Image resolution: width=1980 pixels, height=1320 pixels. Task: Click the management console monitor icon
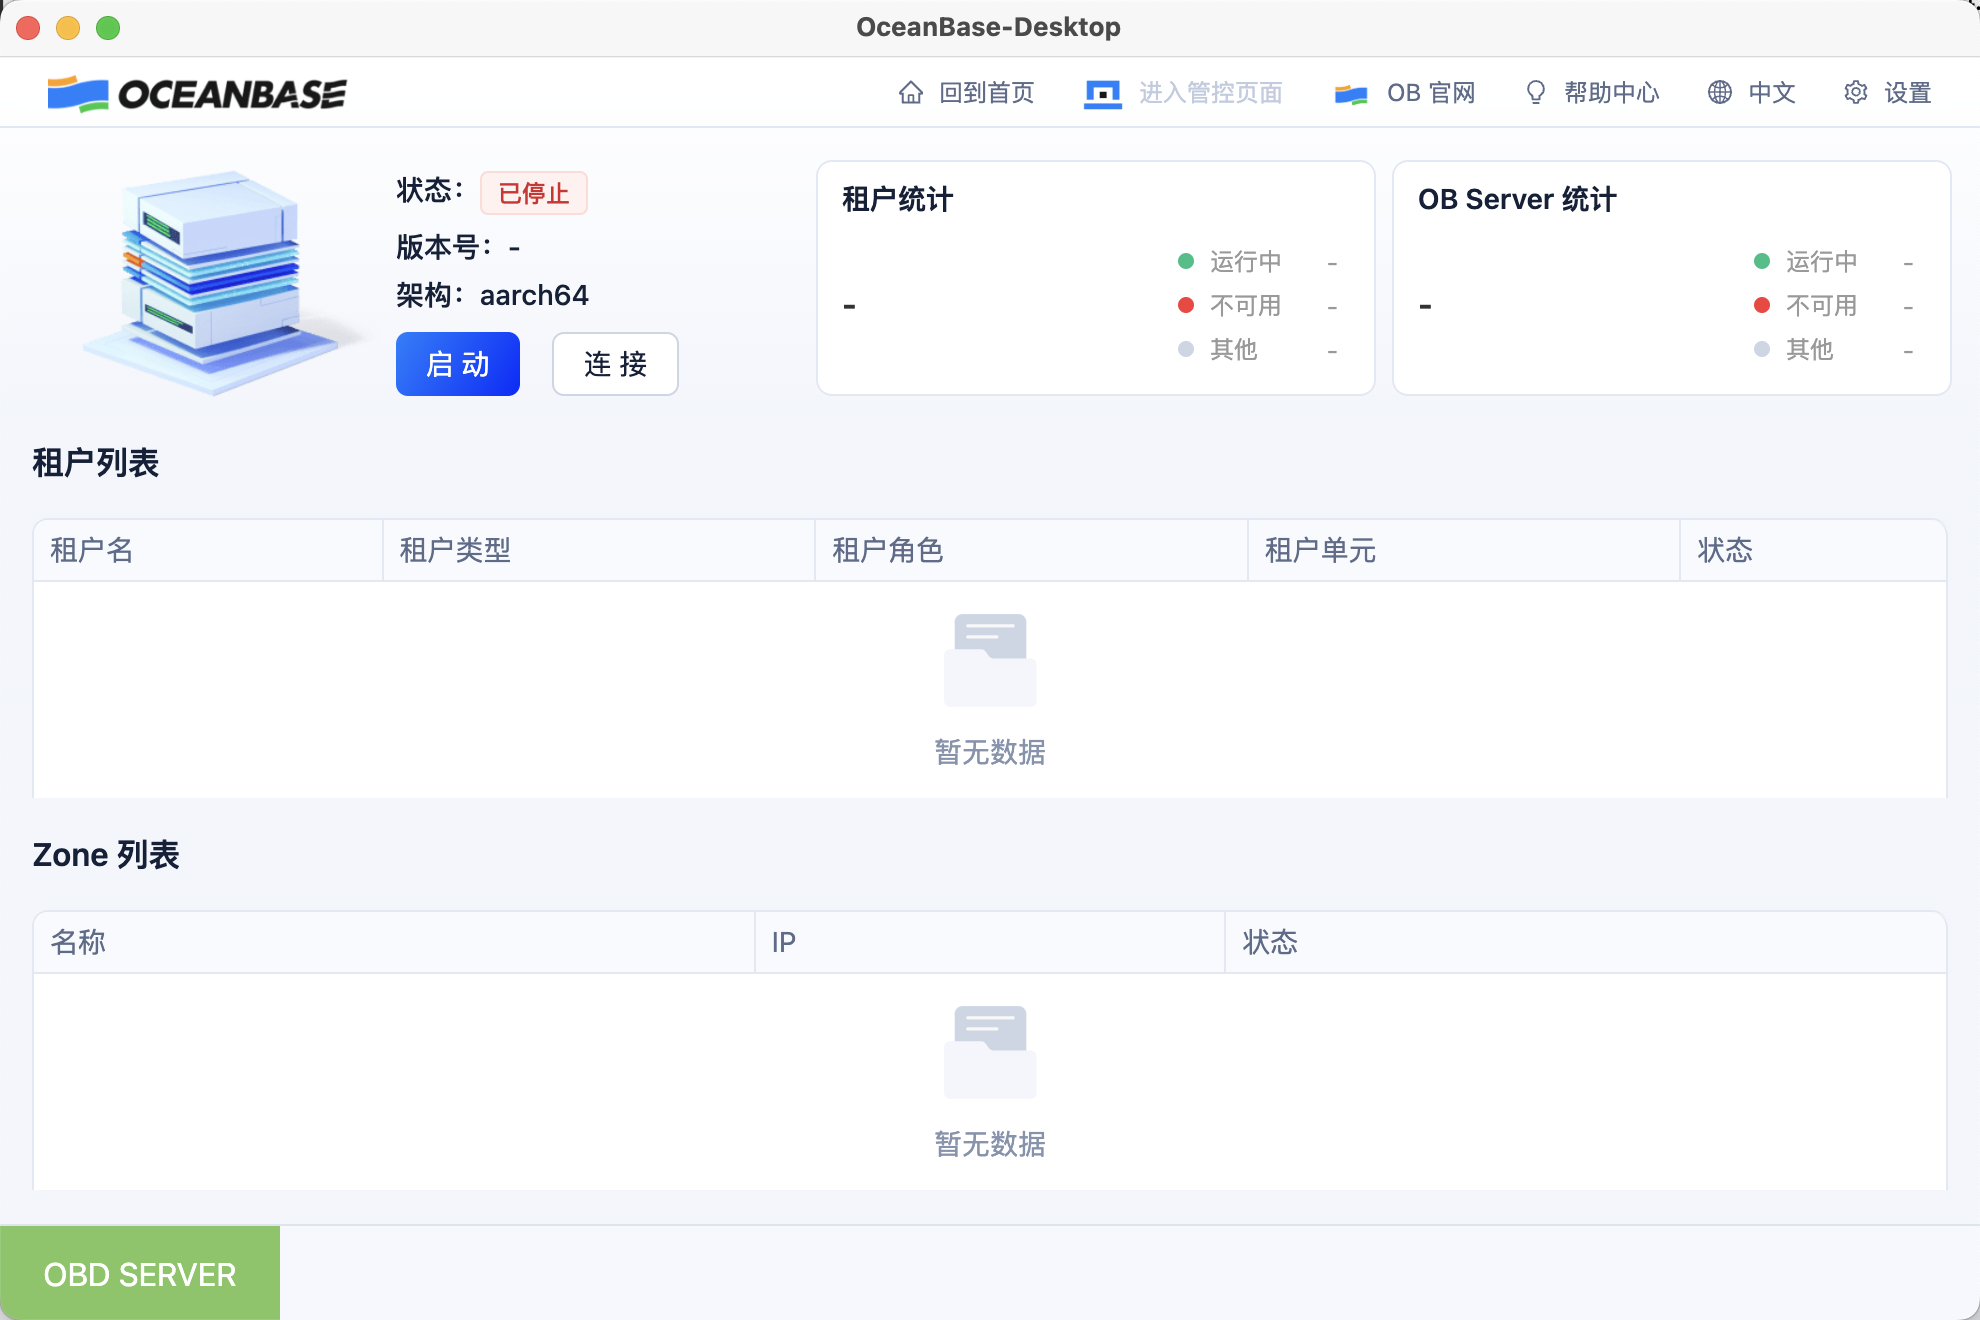pyautogui.click(x=1102, y=94)
